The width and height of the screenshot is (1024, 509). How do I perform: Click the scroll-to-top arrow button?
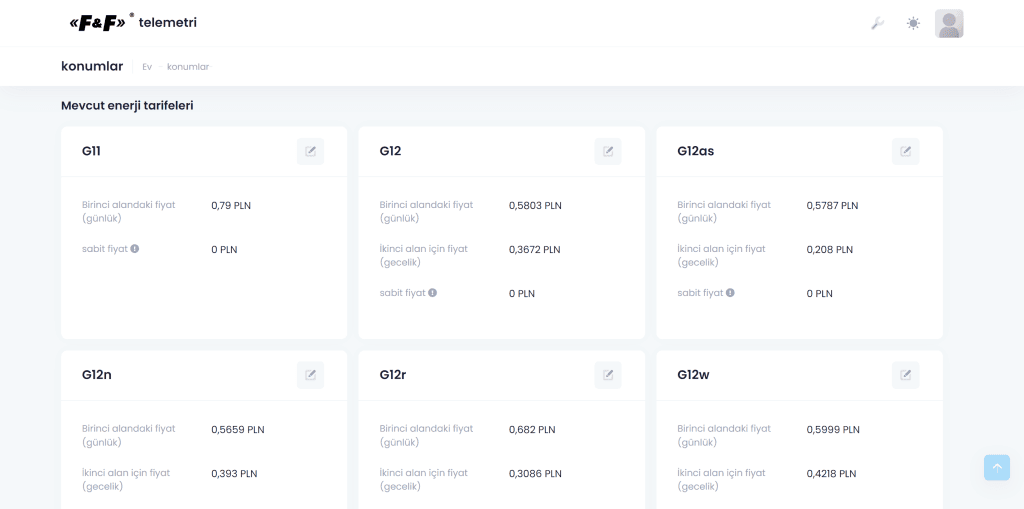pos(997,468)
